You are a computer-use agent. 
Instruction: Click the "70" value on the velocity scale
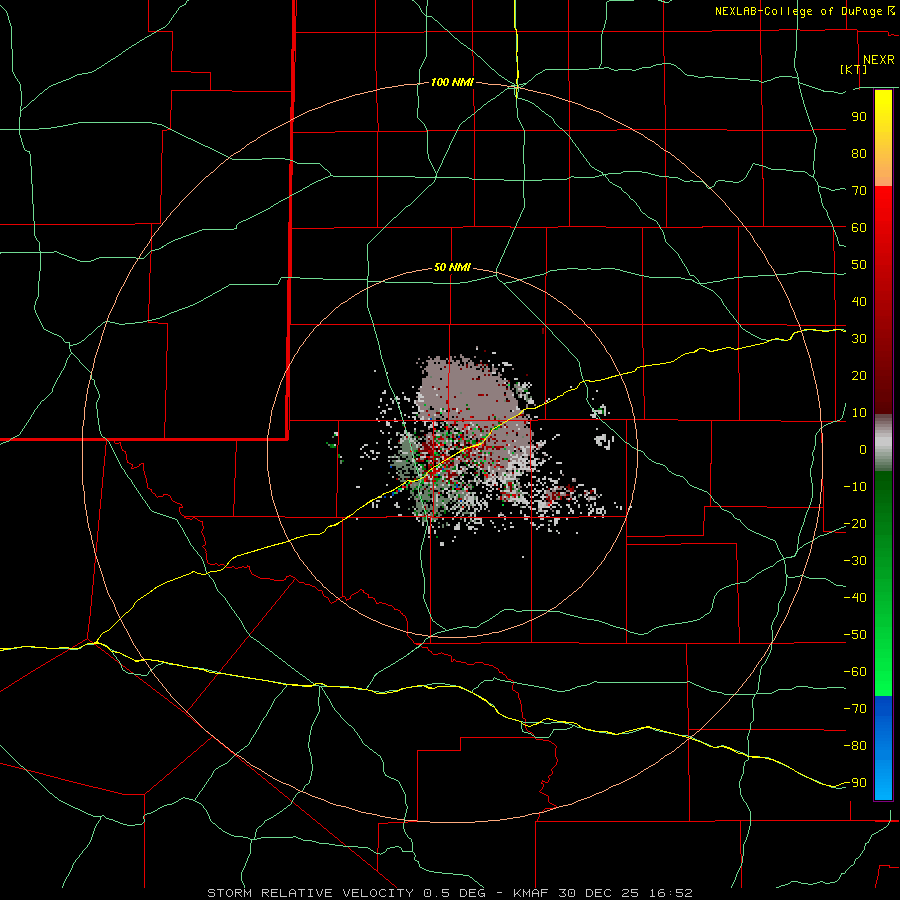pos(859,191)
